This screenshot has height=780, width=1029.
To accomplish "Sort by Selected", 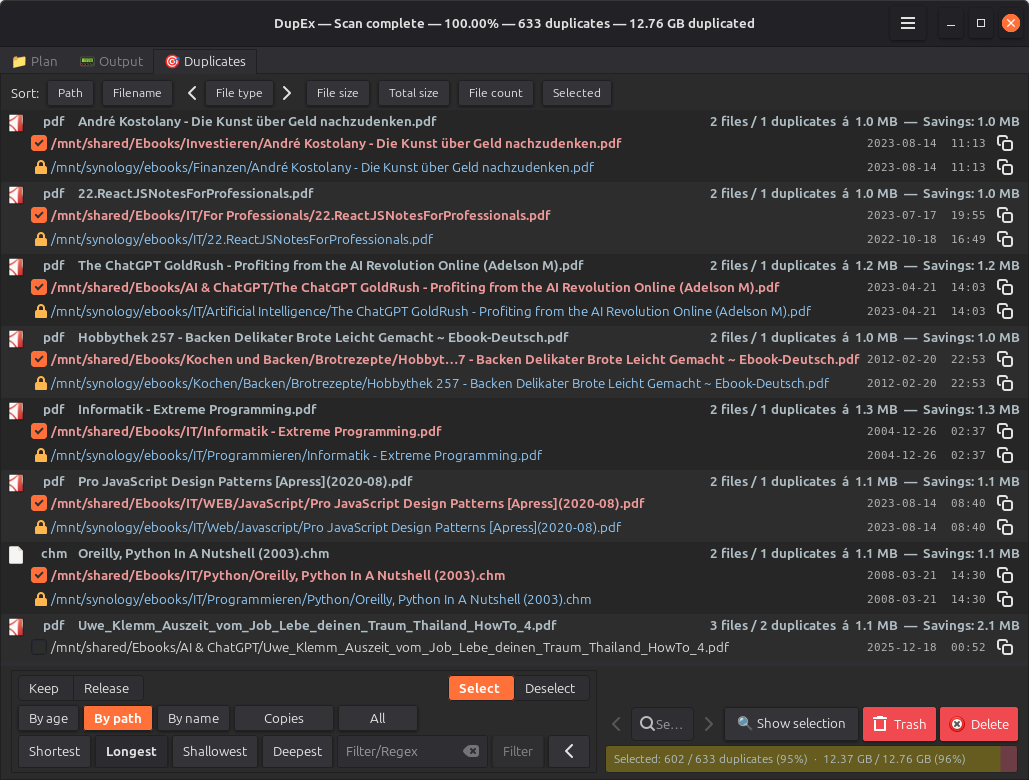I will point(576,93).
